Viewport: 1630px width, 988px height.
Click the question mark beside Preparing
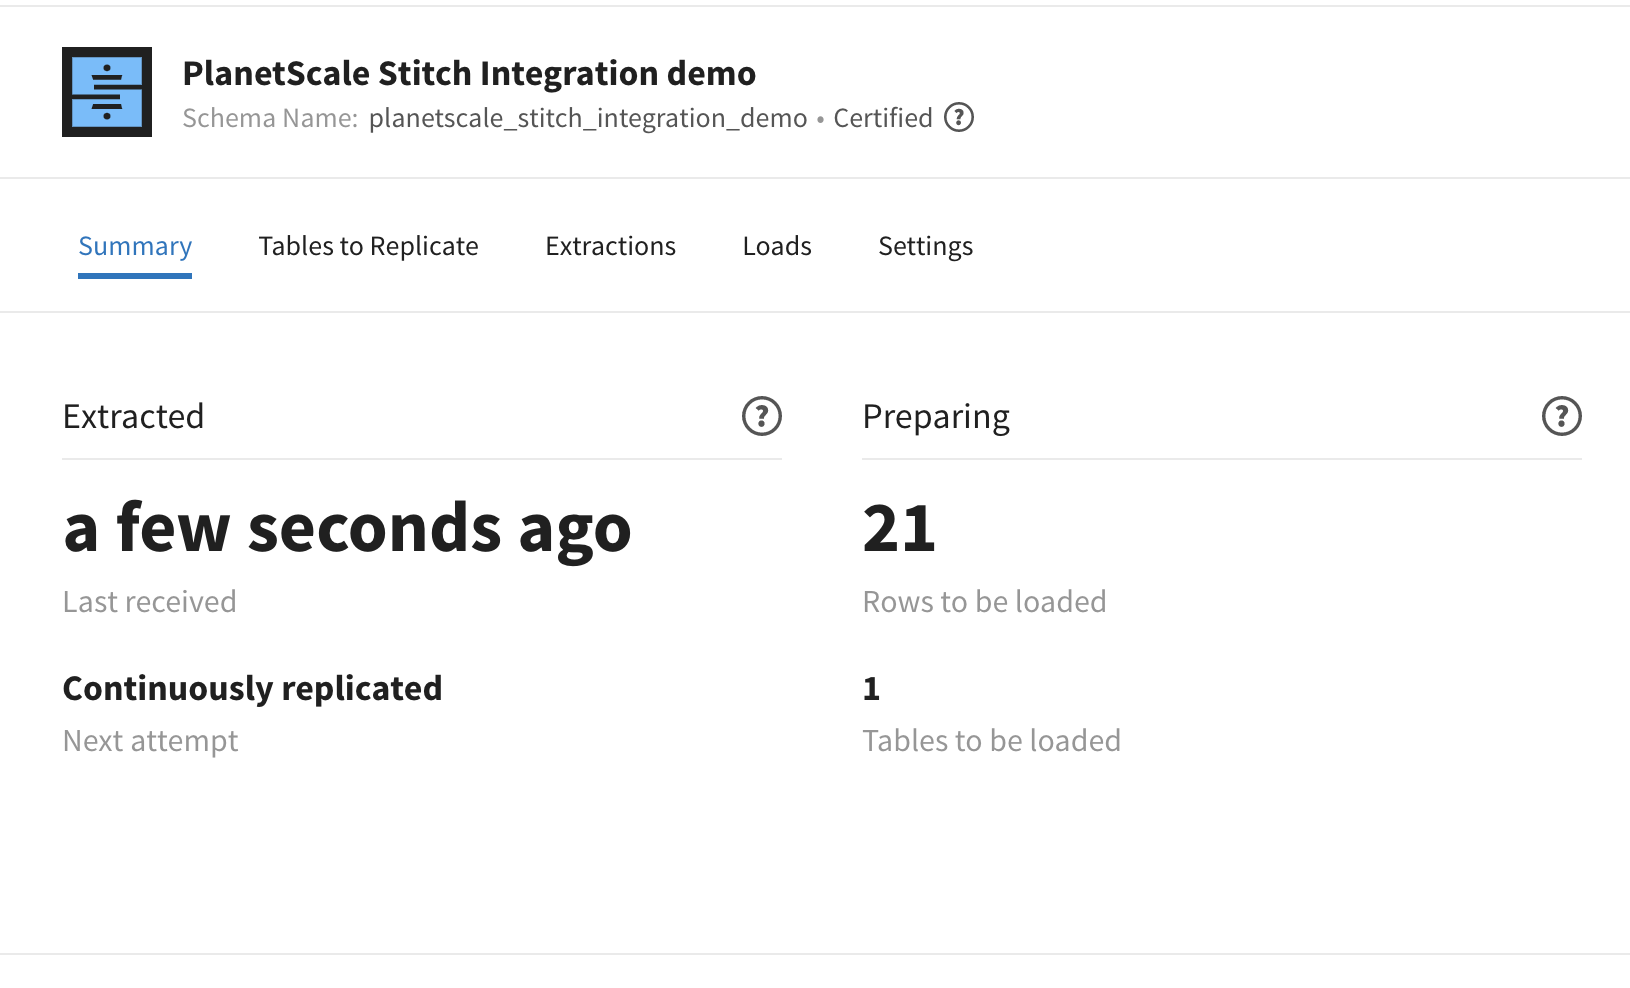coord(1561,416)
